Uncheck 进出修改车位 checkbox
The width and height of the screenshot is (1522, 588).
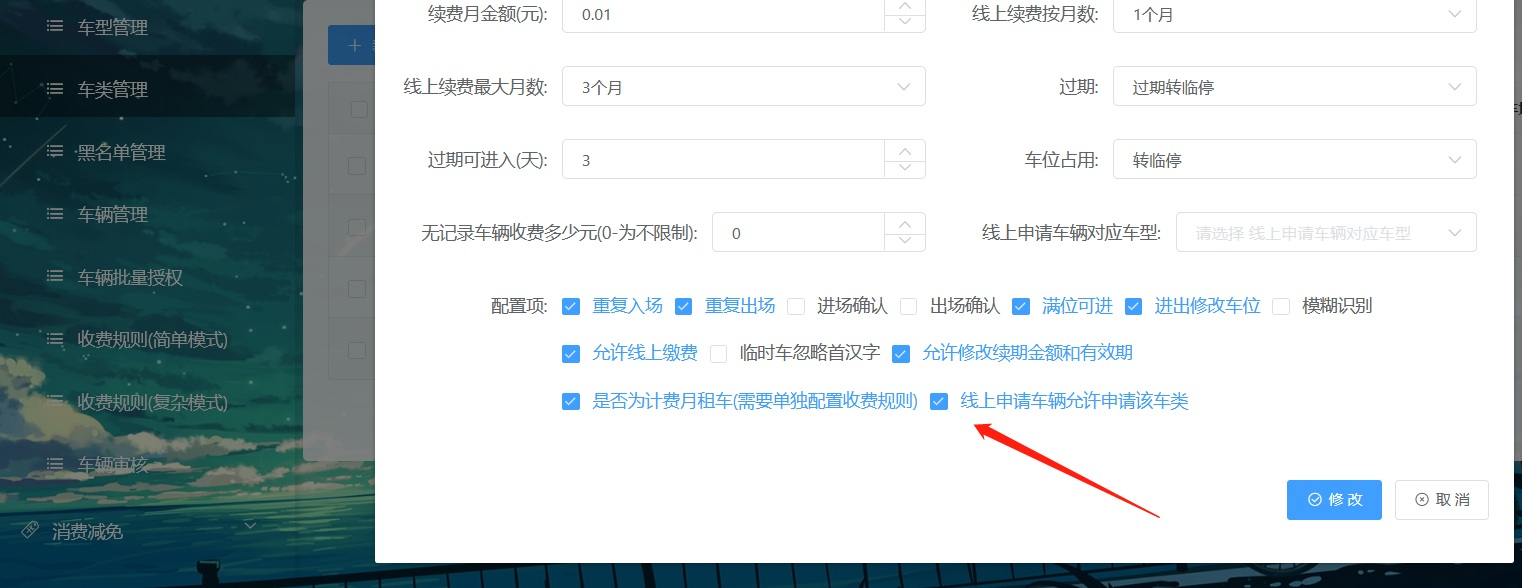click(1134, 306)
